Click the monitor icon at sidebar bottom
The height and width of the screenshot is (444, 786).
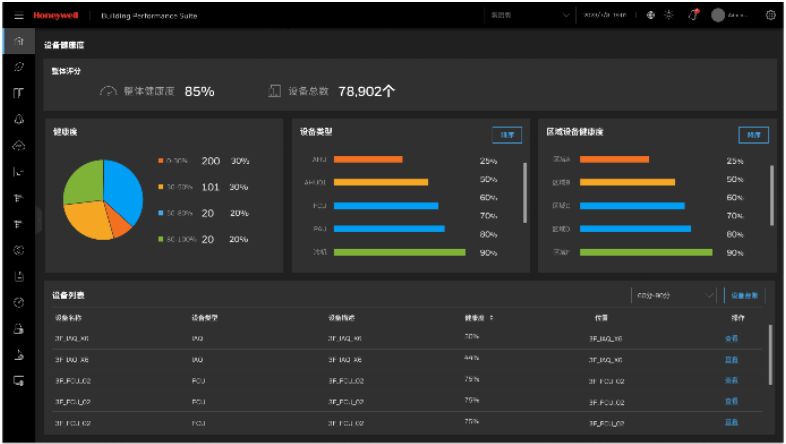17,379
